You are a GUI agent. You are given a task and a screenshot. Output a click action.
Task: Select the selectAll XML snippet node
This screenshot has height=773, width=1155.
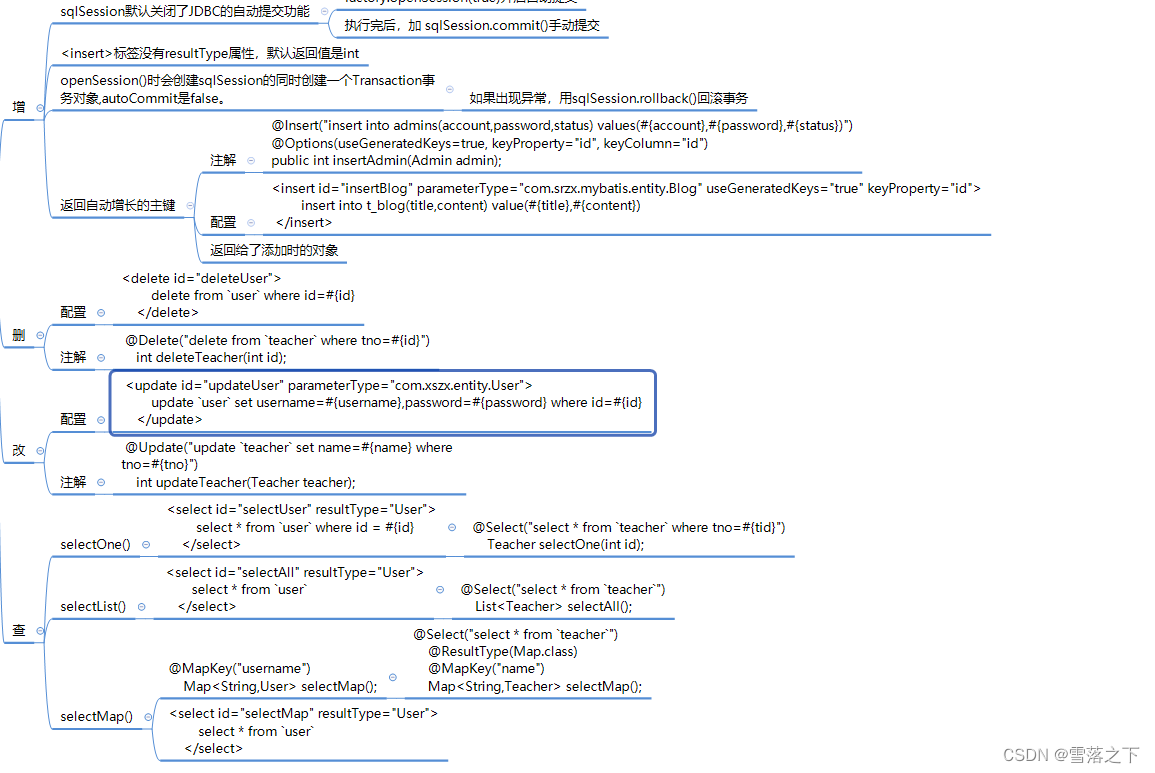(295, 590)
